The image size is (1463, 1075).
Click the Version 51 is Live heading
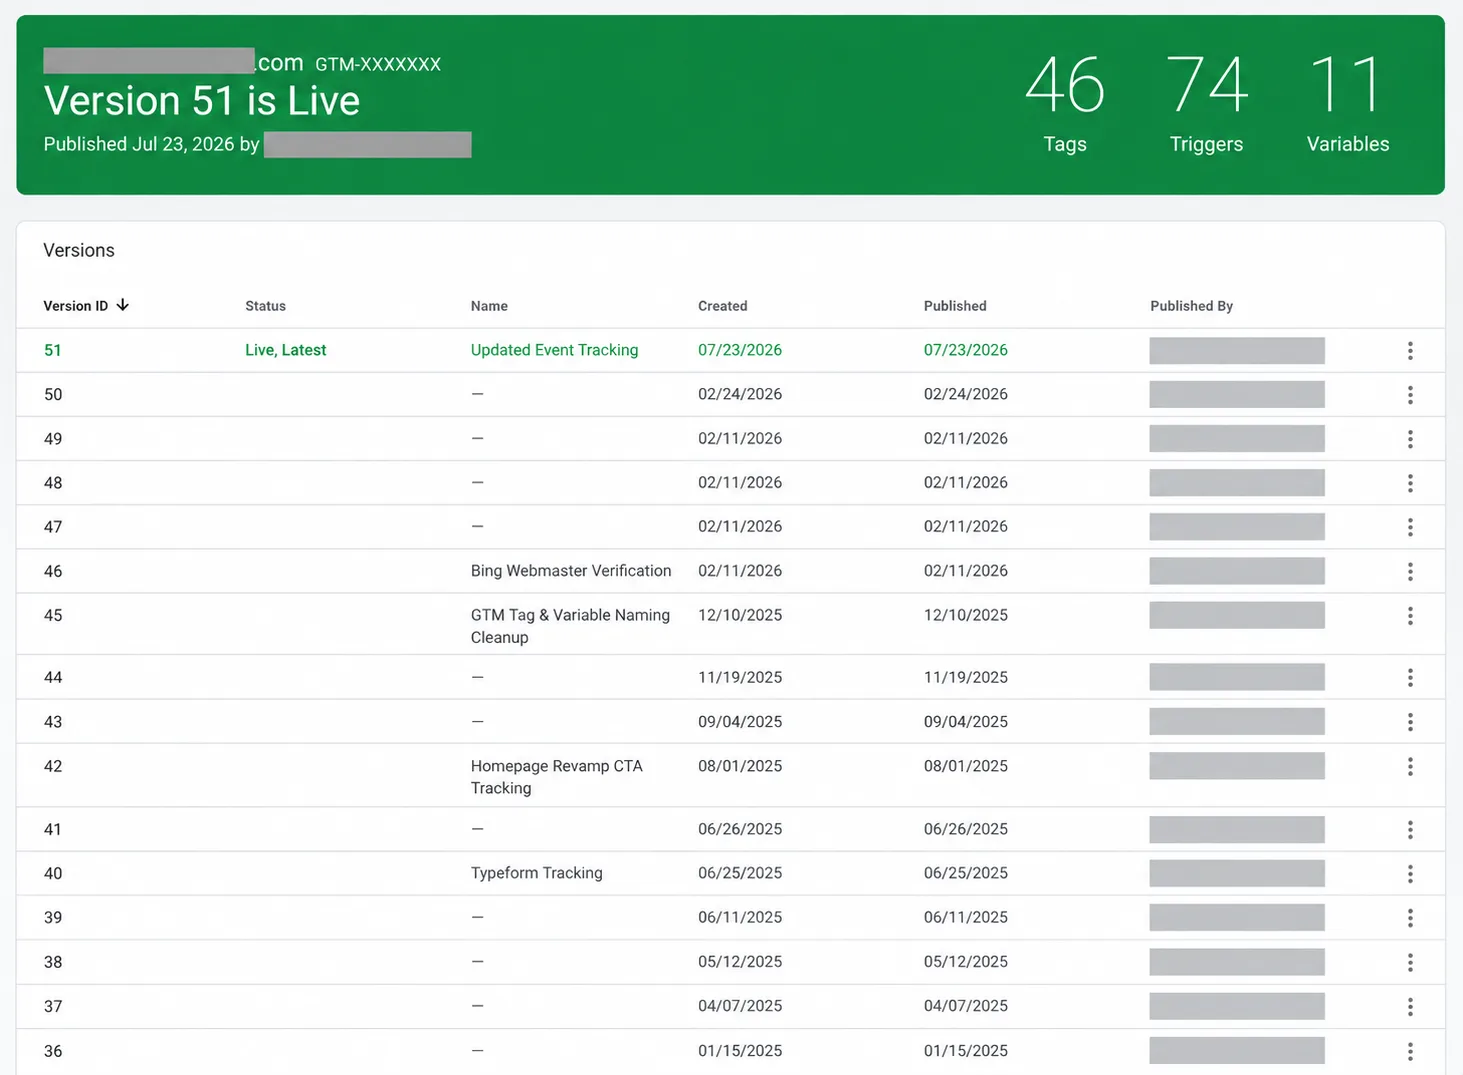point(202,101)
